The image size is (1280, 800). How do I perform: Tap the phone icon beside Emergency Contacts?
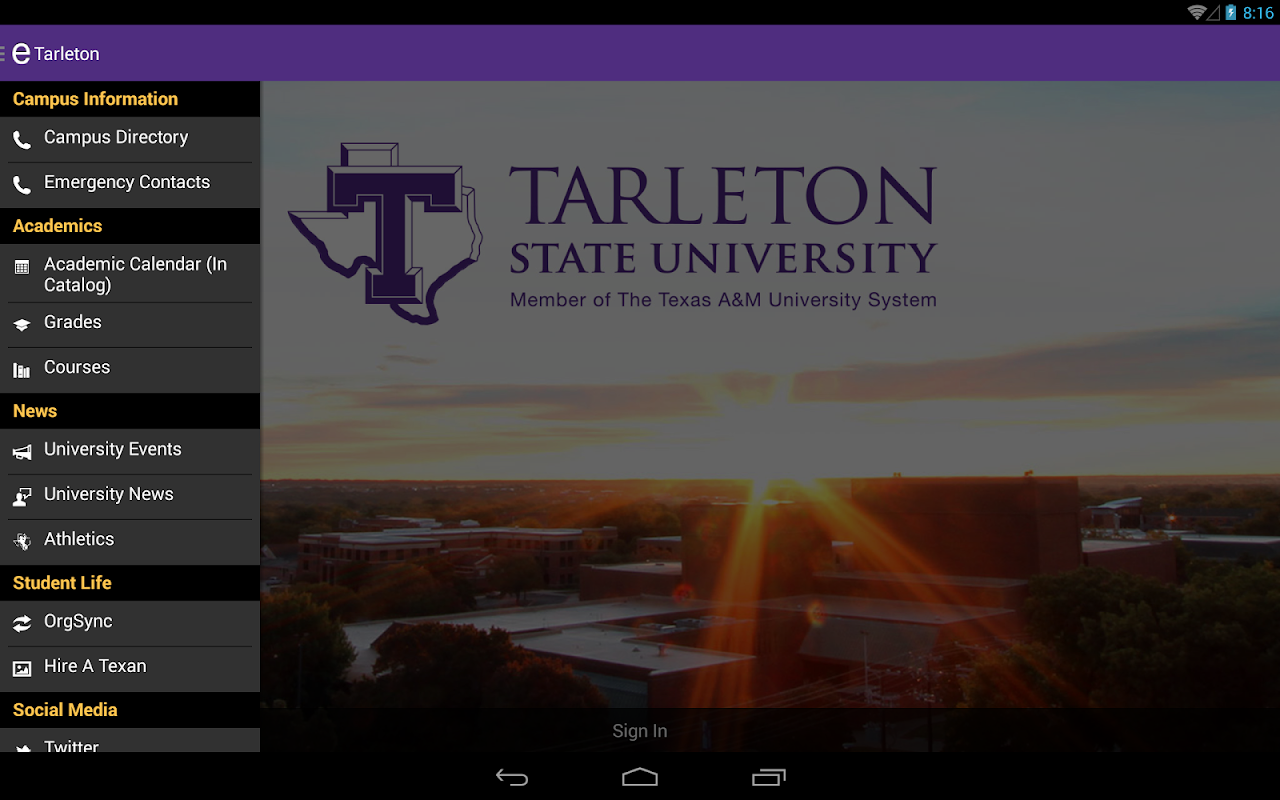pos(22,185)
